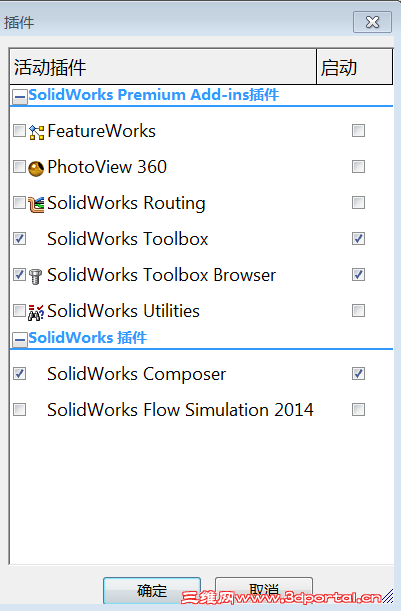The image size is (401, 611).
Task: Cancel with the 取消 button
Action: [x=264, y=590]
